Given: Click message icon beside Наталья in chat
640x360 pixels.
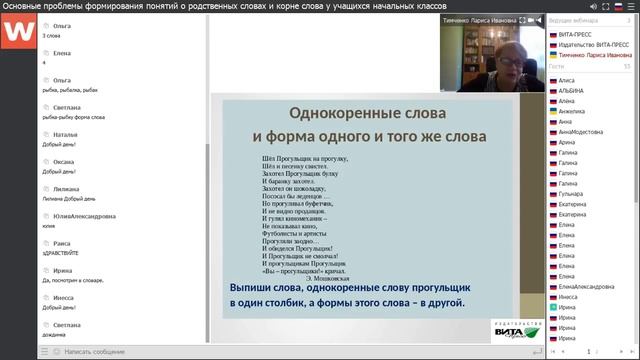Looking at the screenshot, I should point(46,134).
